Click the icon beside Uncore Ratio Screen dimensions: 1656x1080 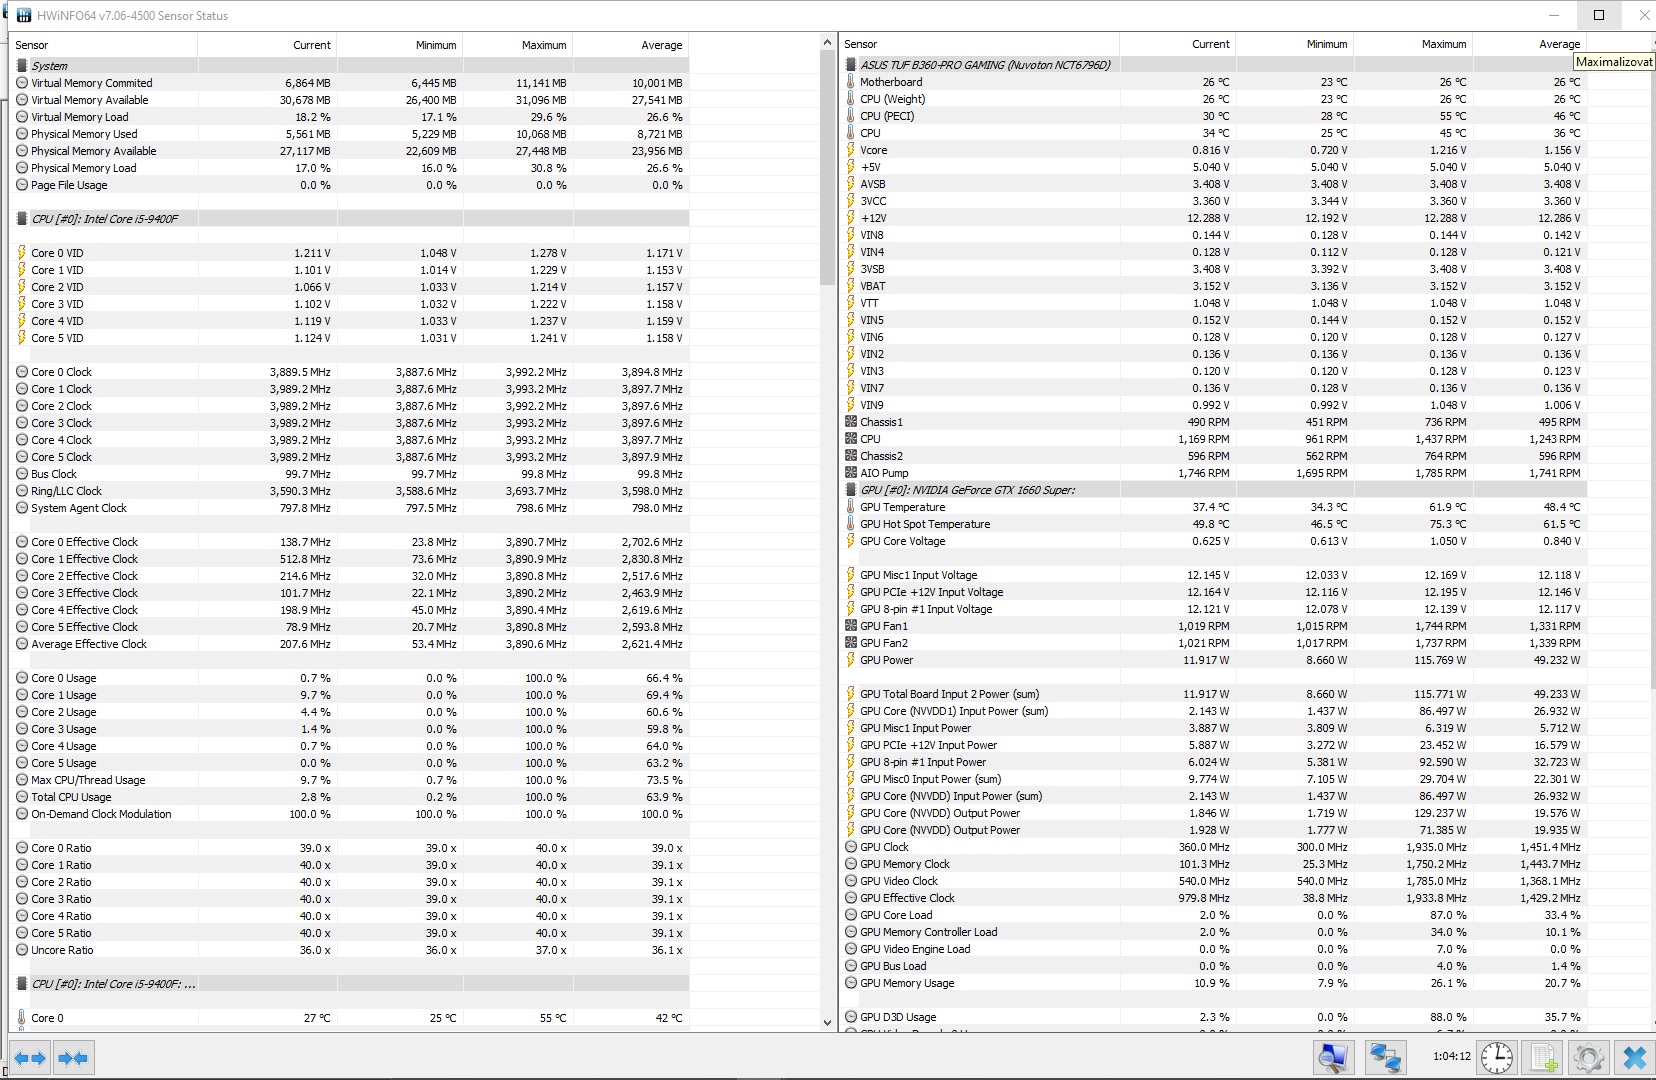[x=22, y=950]
